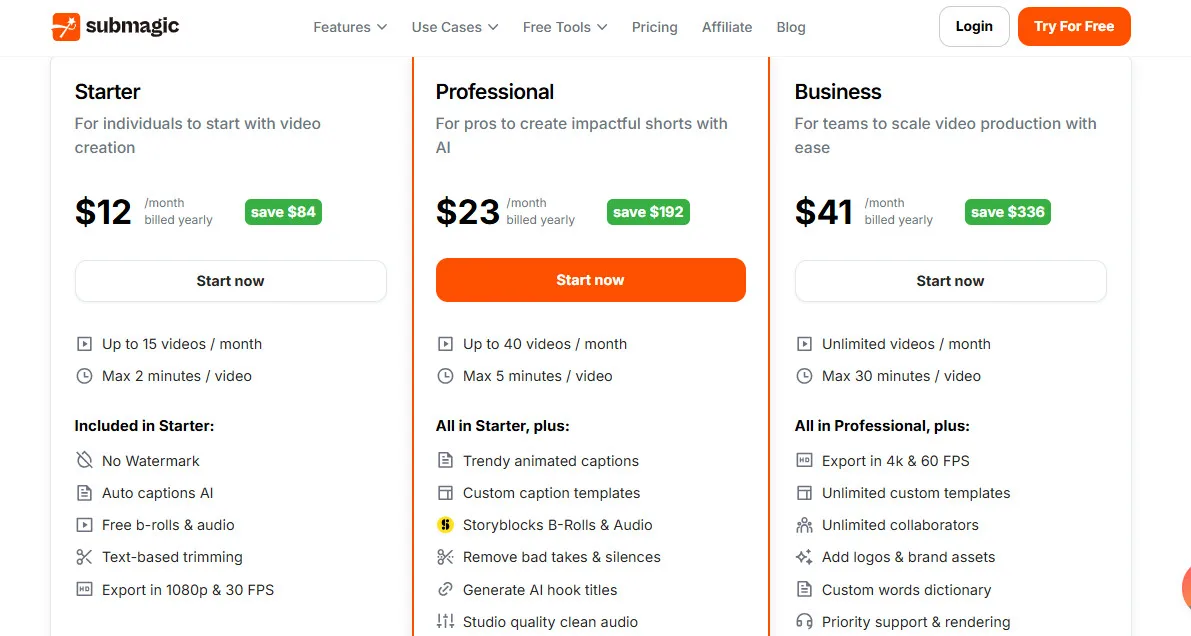The width and height of the screenshot is (1191, 636).
Task: Open the Use Cases dropdown
Action: [x=454, y=27]
